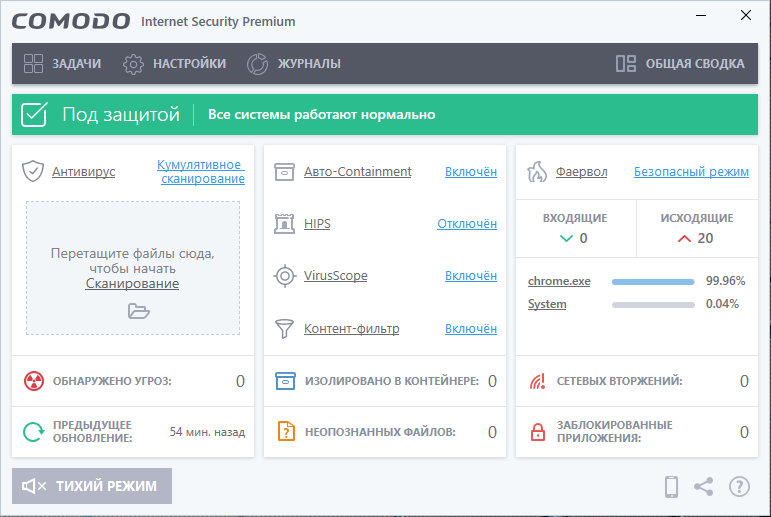Open the Настройки menu

pyautogui.click(x=175, y=64)
